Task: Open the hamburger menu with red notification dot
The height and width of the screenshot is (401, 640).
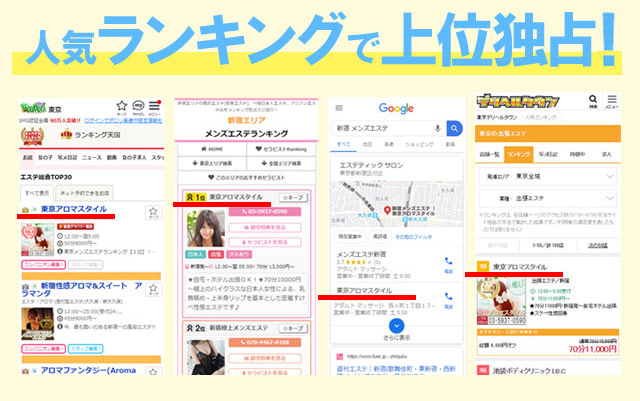Action: point(154,106)
